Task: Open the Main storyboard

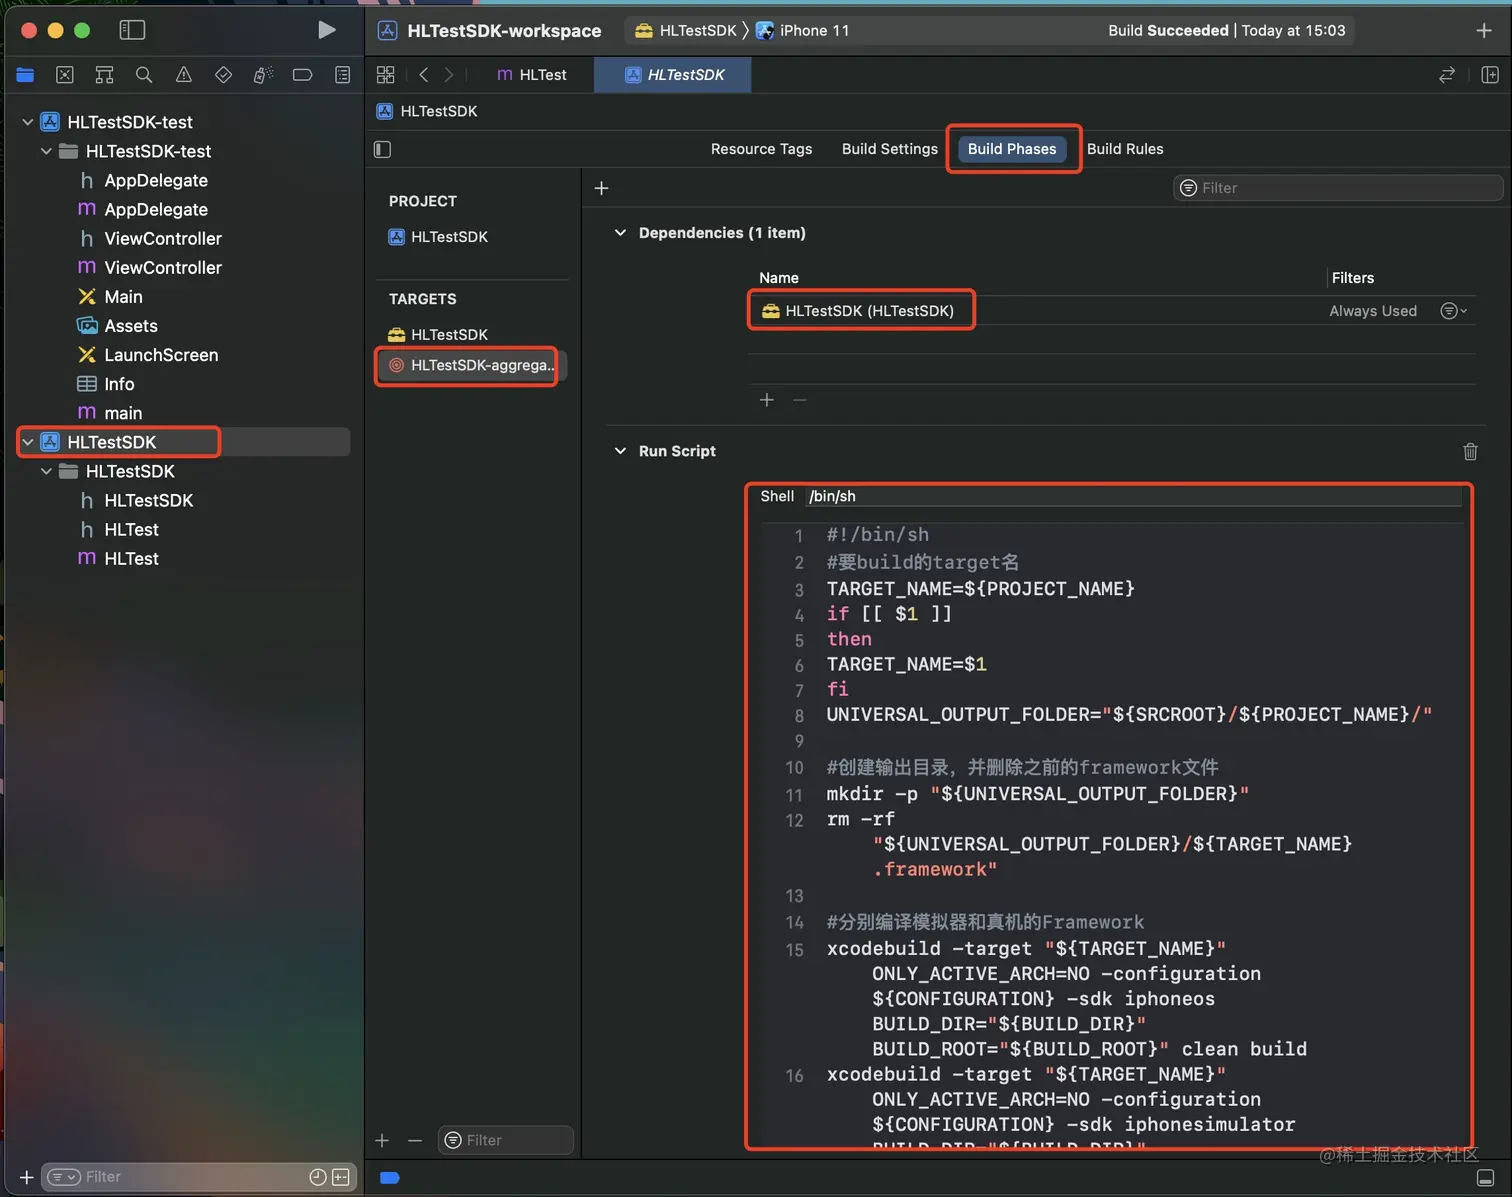Action: (110, 296)
